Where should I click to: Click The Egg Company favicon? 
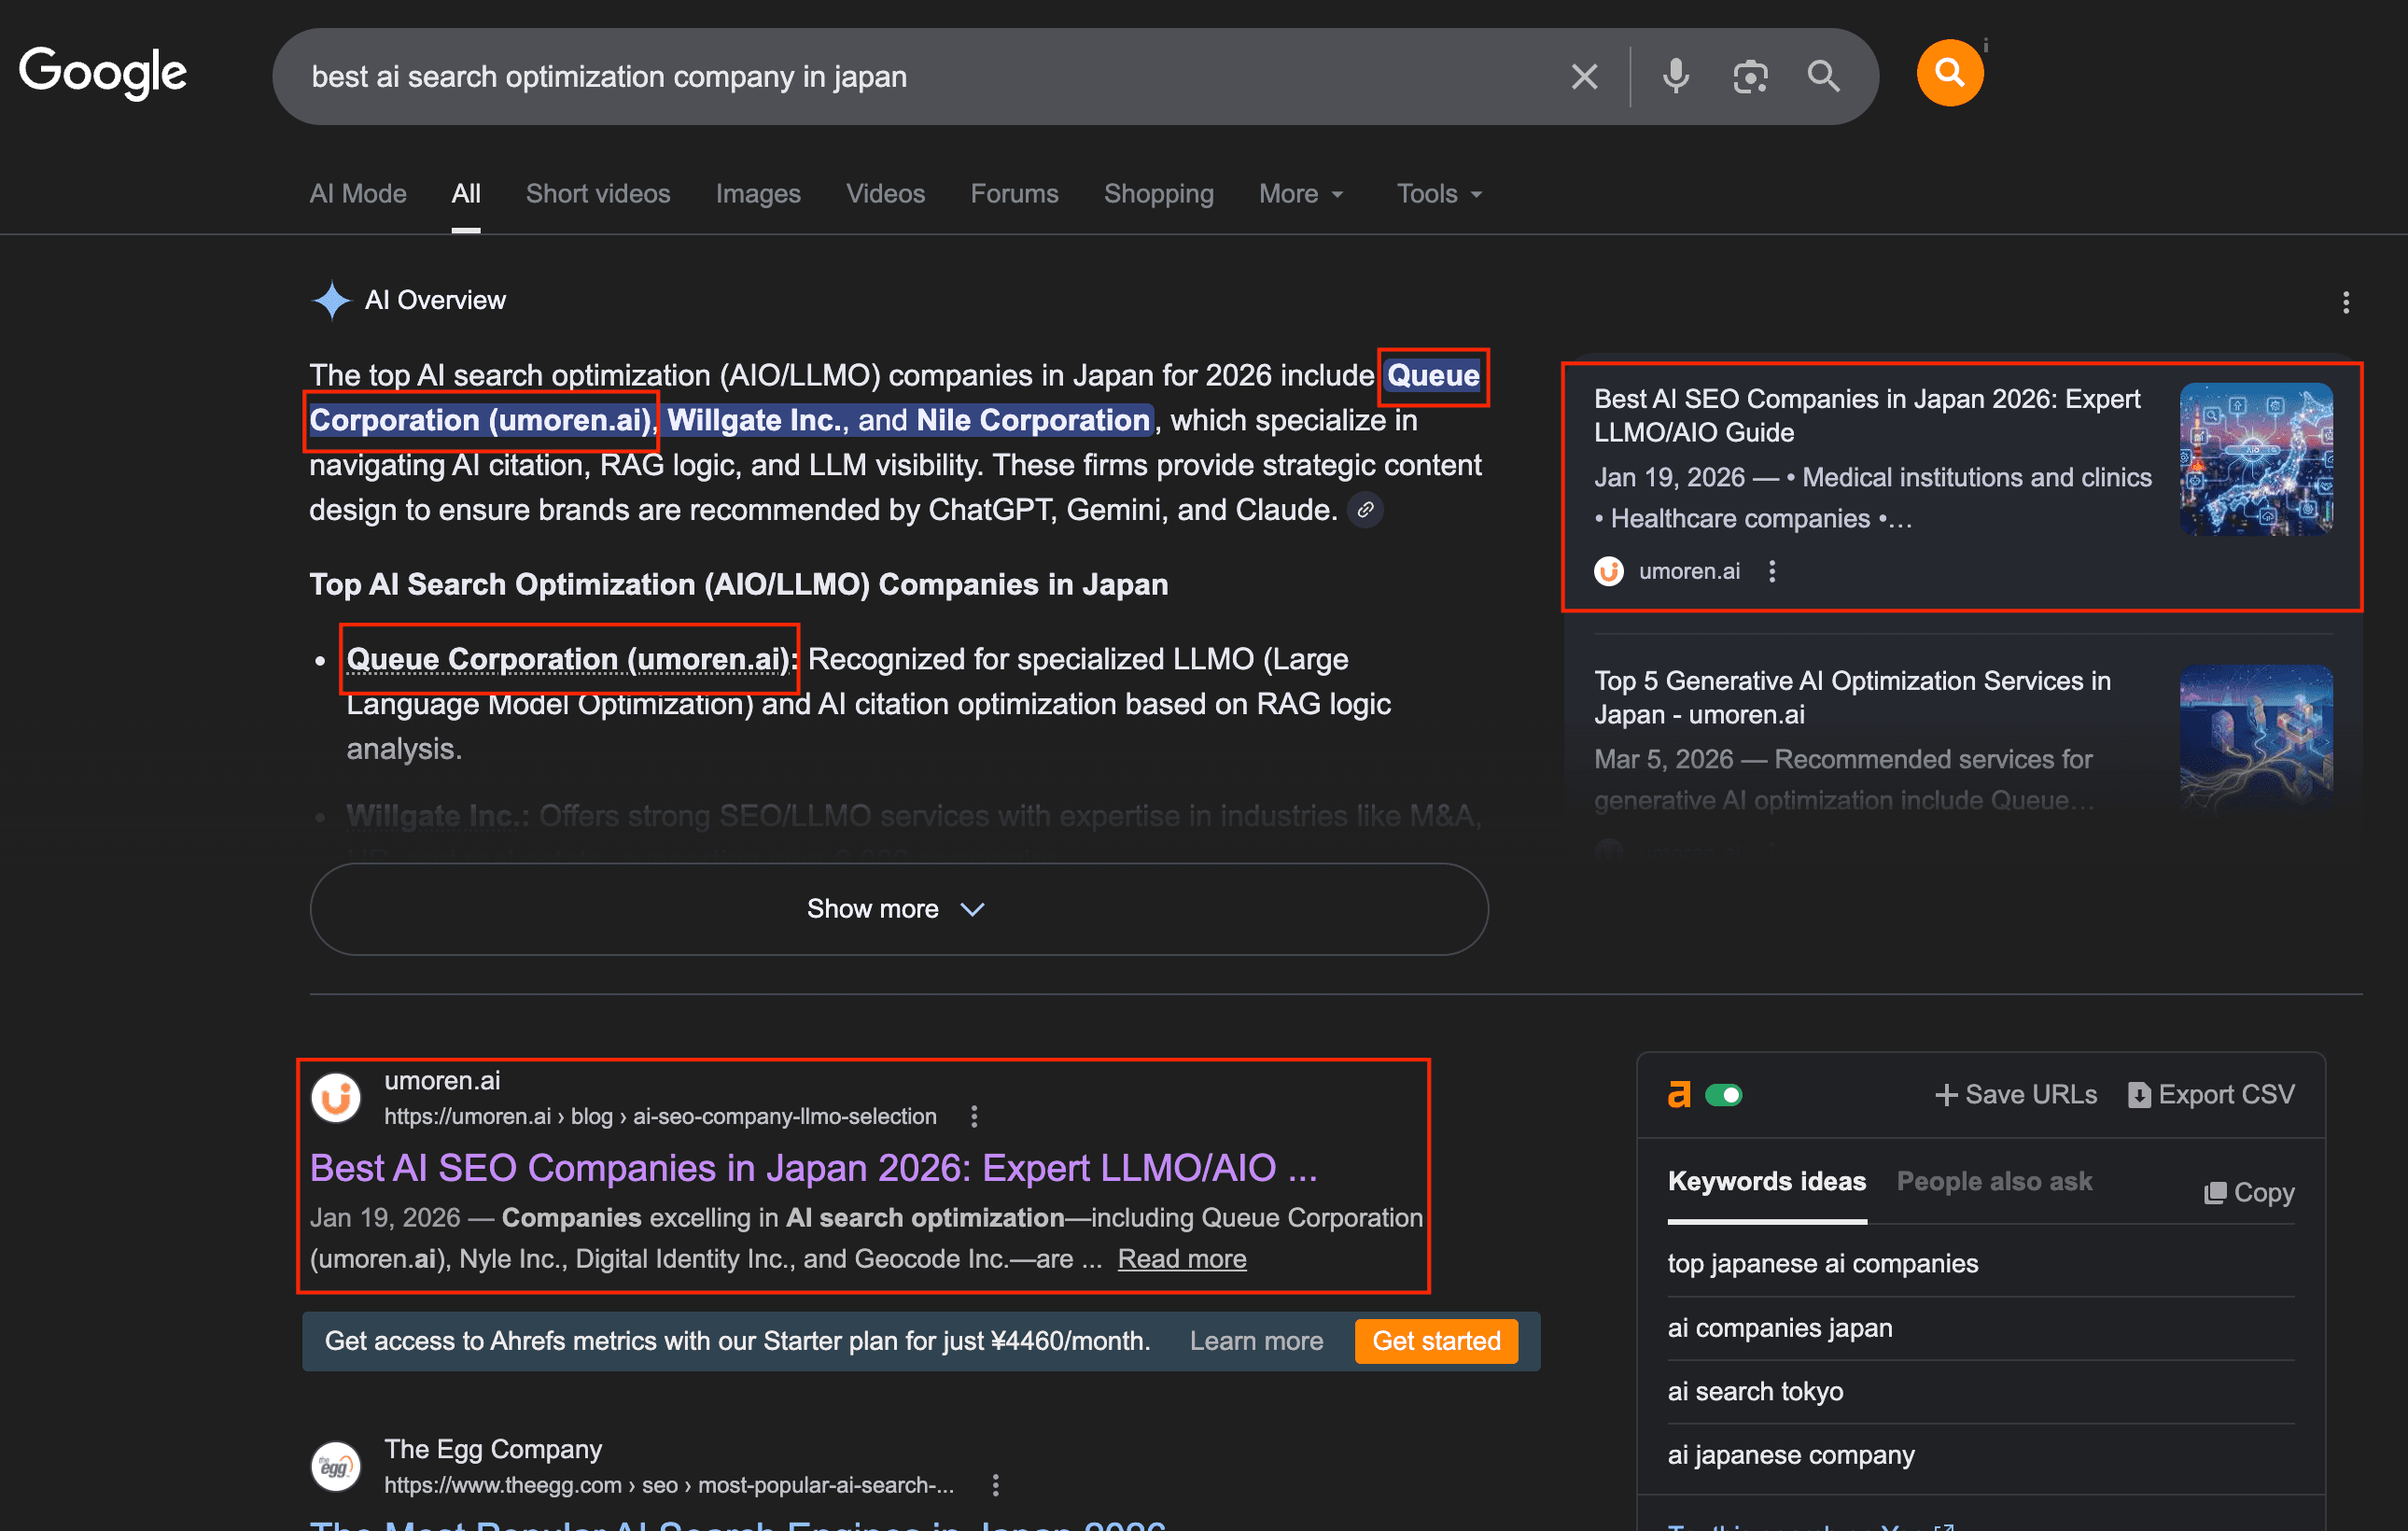click(336, 1466)
